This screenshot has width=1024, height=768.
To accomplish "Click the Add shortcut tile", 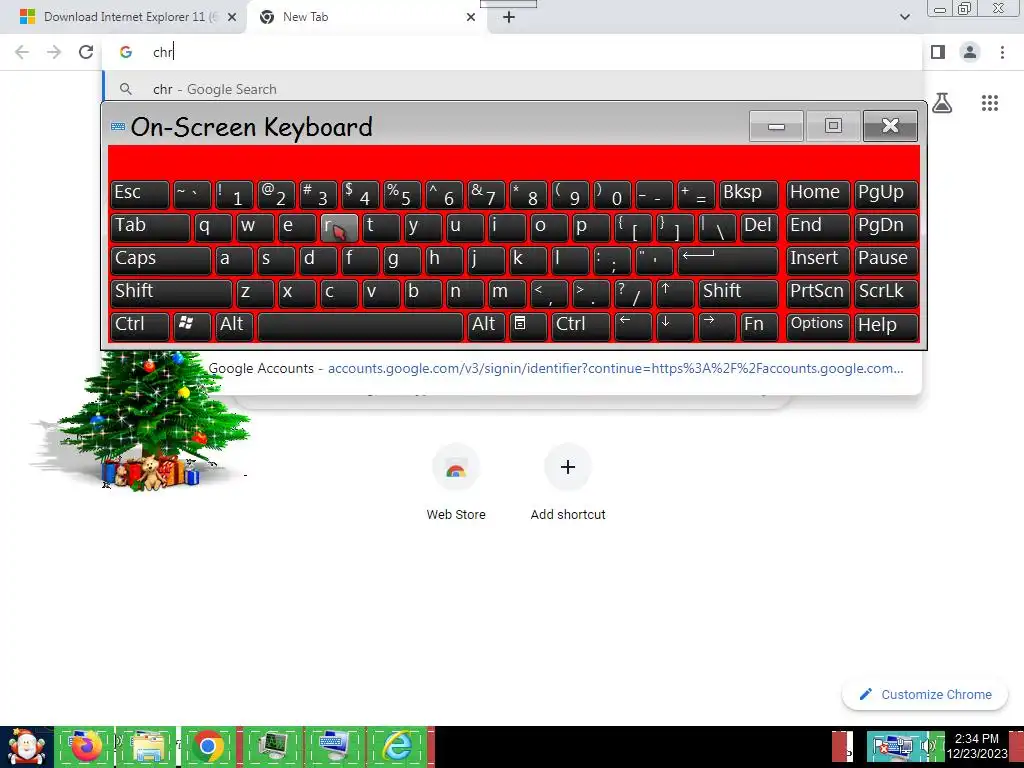I will click(568, 482).
